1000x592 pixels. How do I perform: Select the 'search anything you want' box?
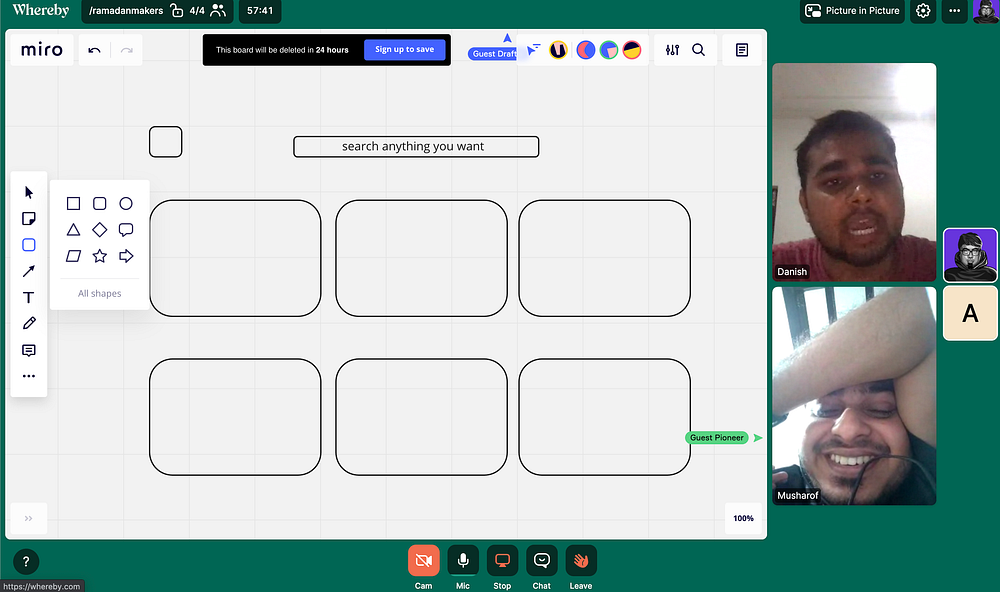click(416, 147)
